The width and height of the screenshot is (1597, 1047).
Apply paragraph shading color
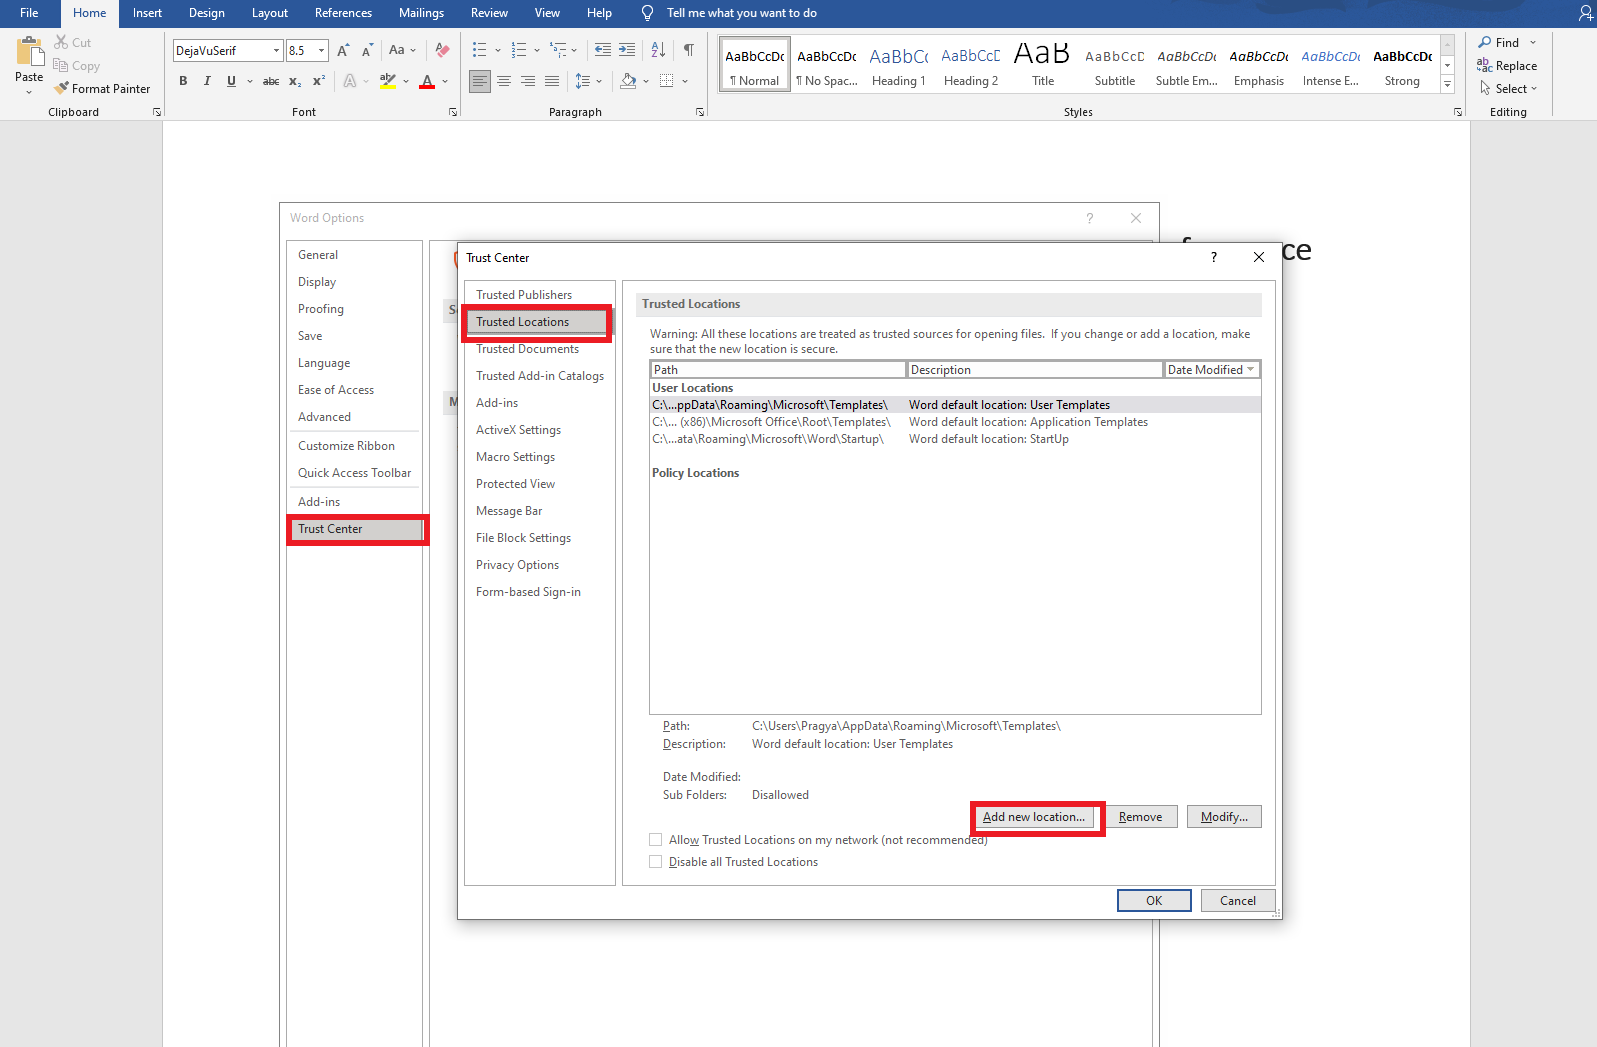[628, 81]
